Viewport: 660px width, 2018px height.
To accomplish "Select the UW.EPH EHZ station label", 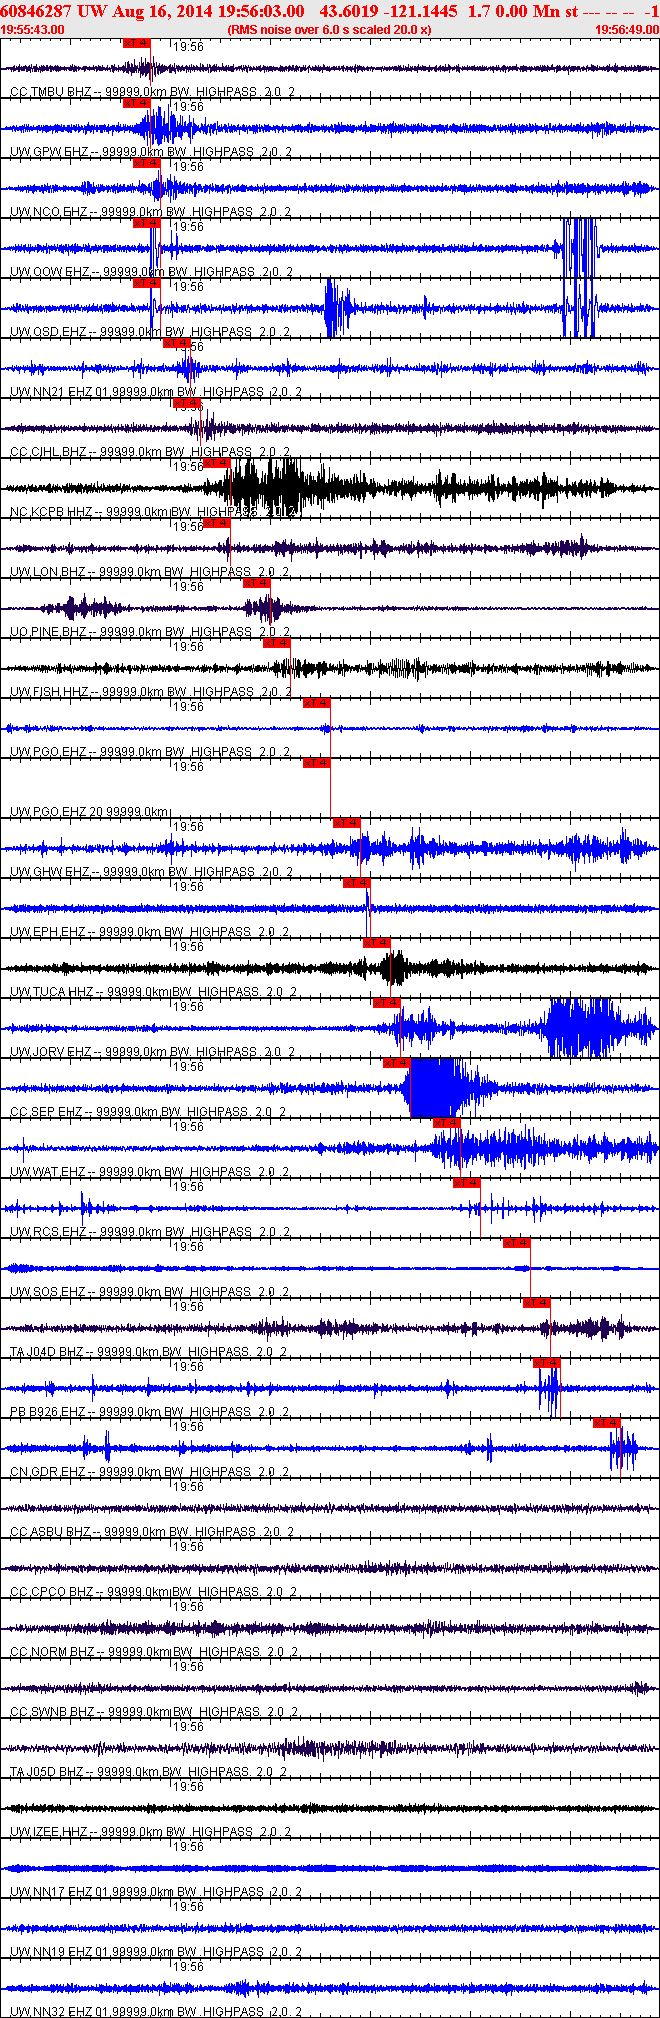I will [x=150, y=932].
